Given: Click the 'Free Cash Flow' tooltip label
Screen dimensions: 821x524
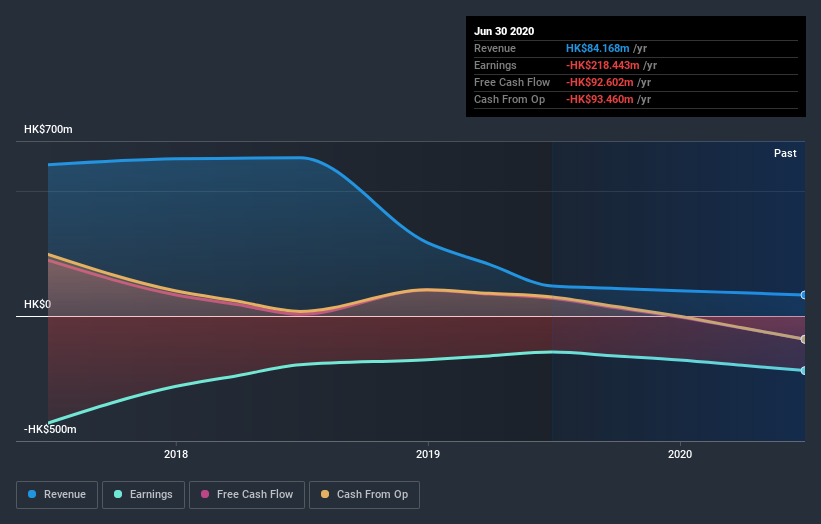Looking at the screenshot, I should [512, 82].
